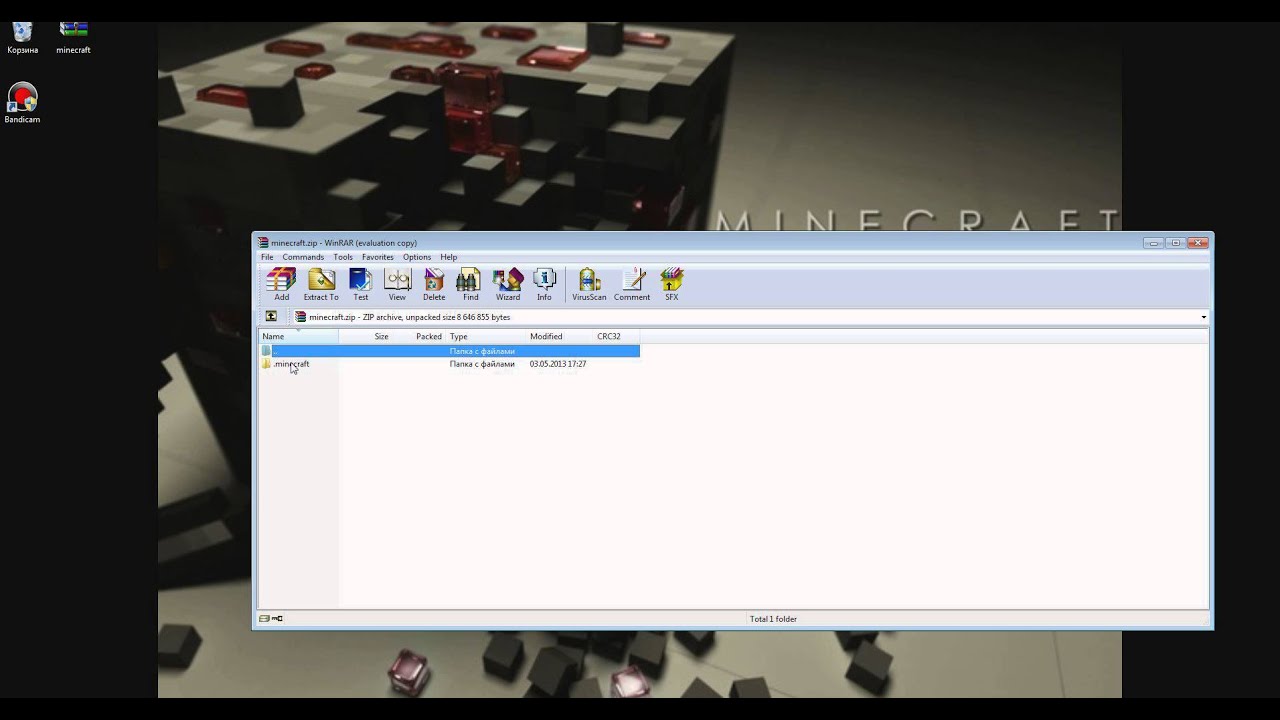Select the parent folder '..' row
The width and height of the screenshot is (1280, 720).
tap(449, 351)
